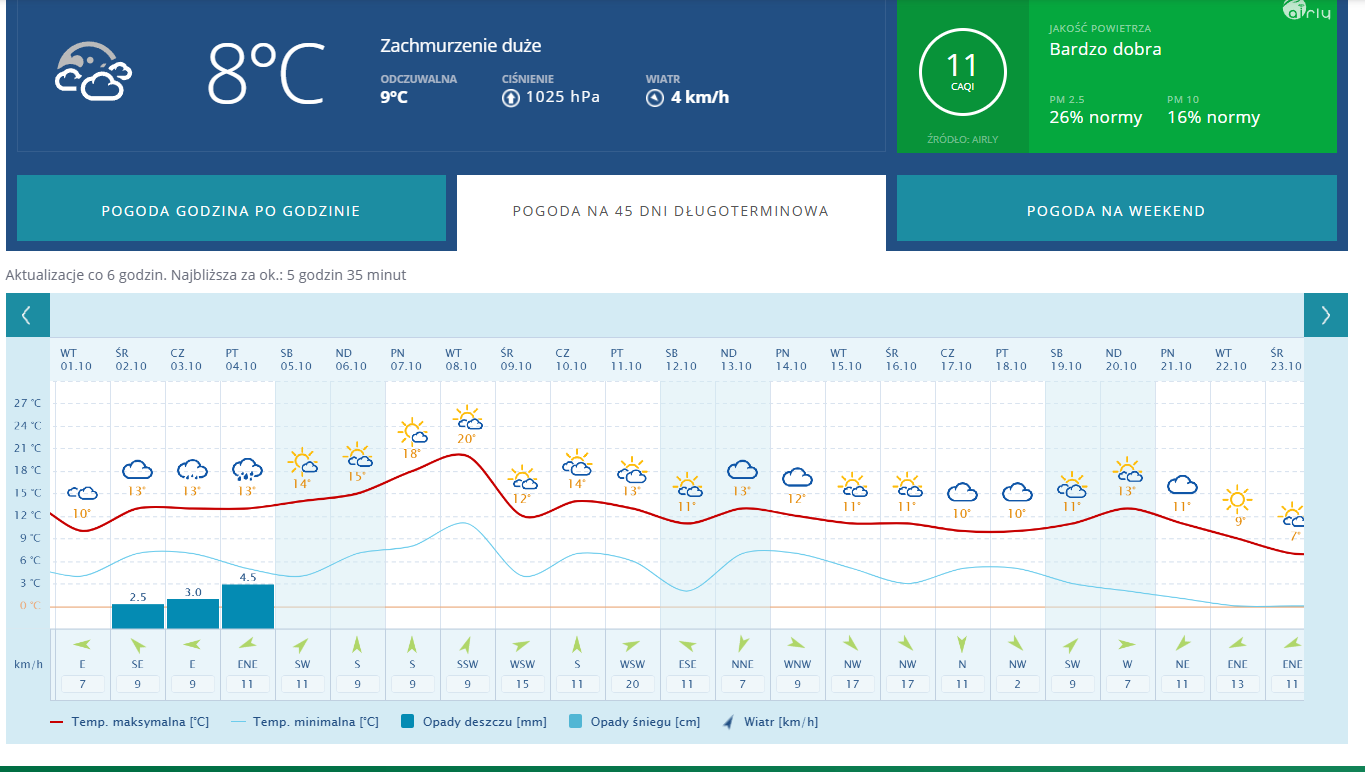The image size is (1365, 772).
Task: Click the sunny icon above 20° on WT 08.10
Action: (467, 418)
